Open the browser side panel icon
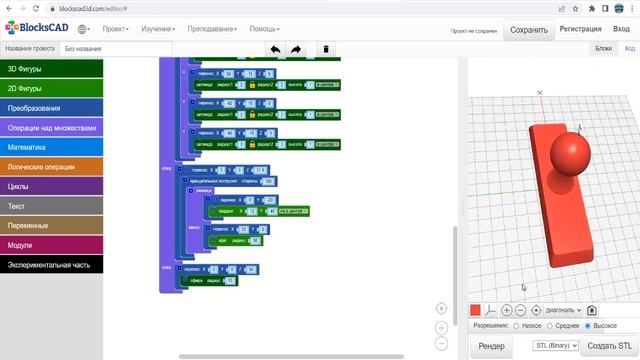Screen dimensions: 640x360 click(x=605, y=9)
